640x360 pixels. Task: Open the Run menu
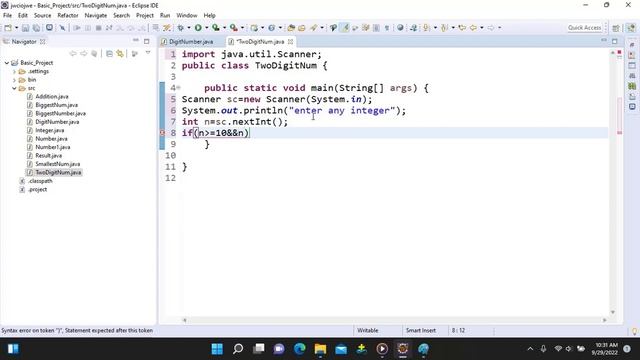(x=165, y=15)
